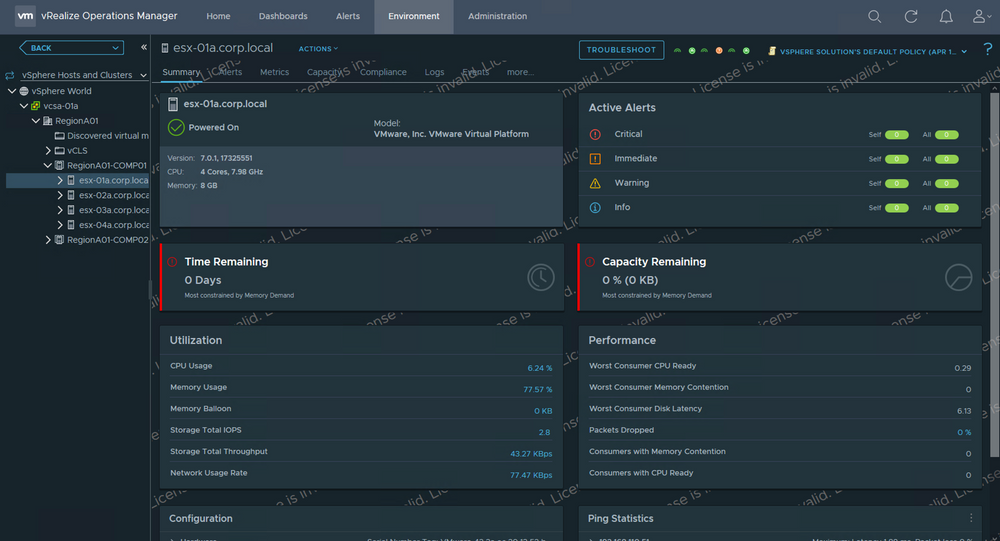Image resolution: width=1000 pixels, height=541 pixels.
Task: Open the user account menu icon
Action: tap(981, 17)
